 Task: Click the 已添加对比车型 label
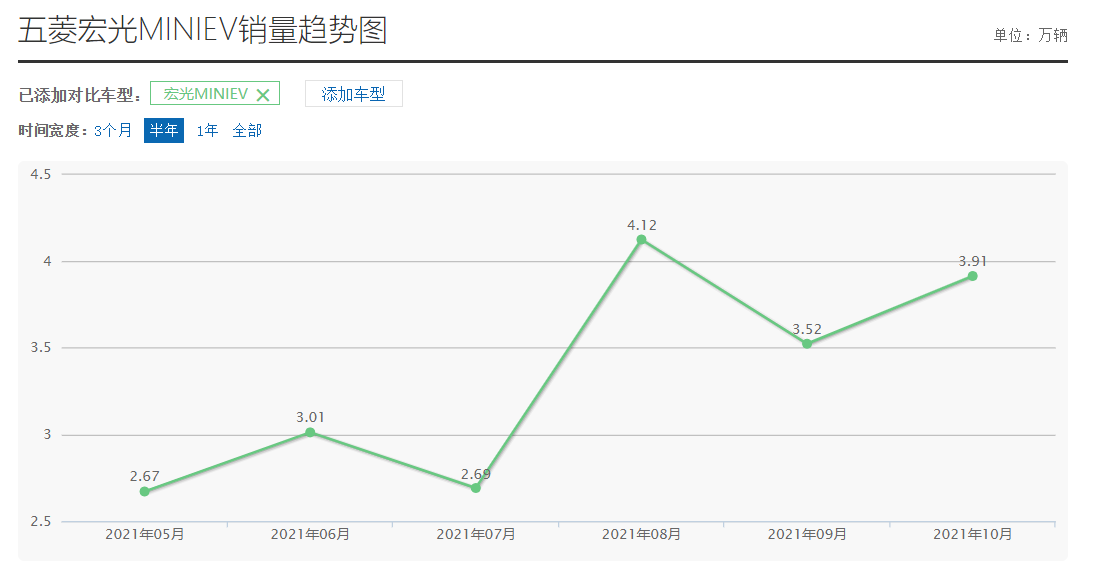[x=79, y=95]
